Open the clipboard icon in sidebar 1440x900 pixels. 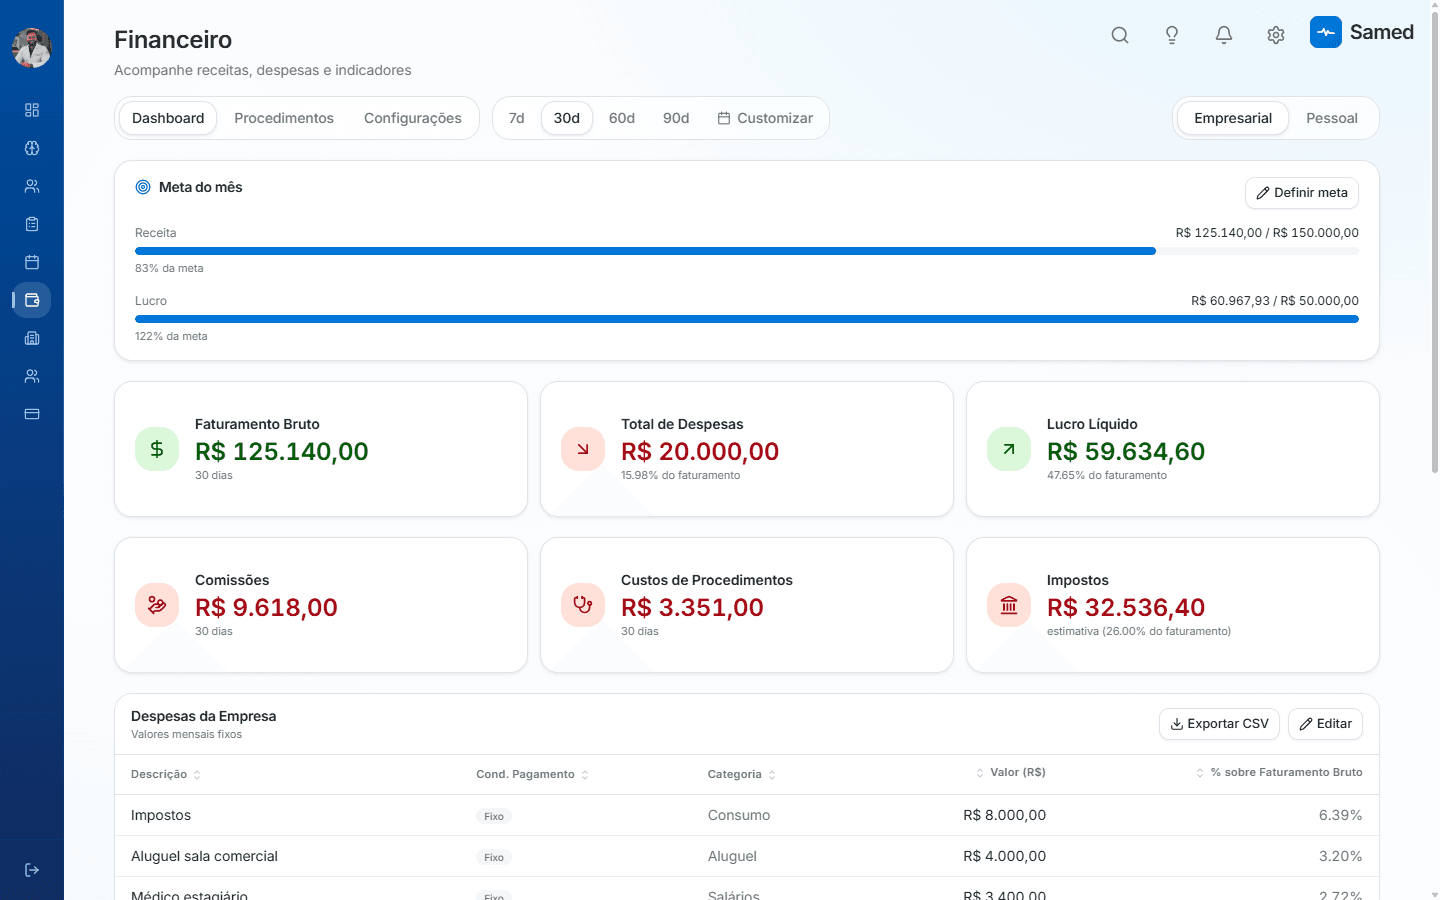pyautogui.click(x=32, y=224)
